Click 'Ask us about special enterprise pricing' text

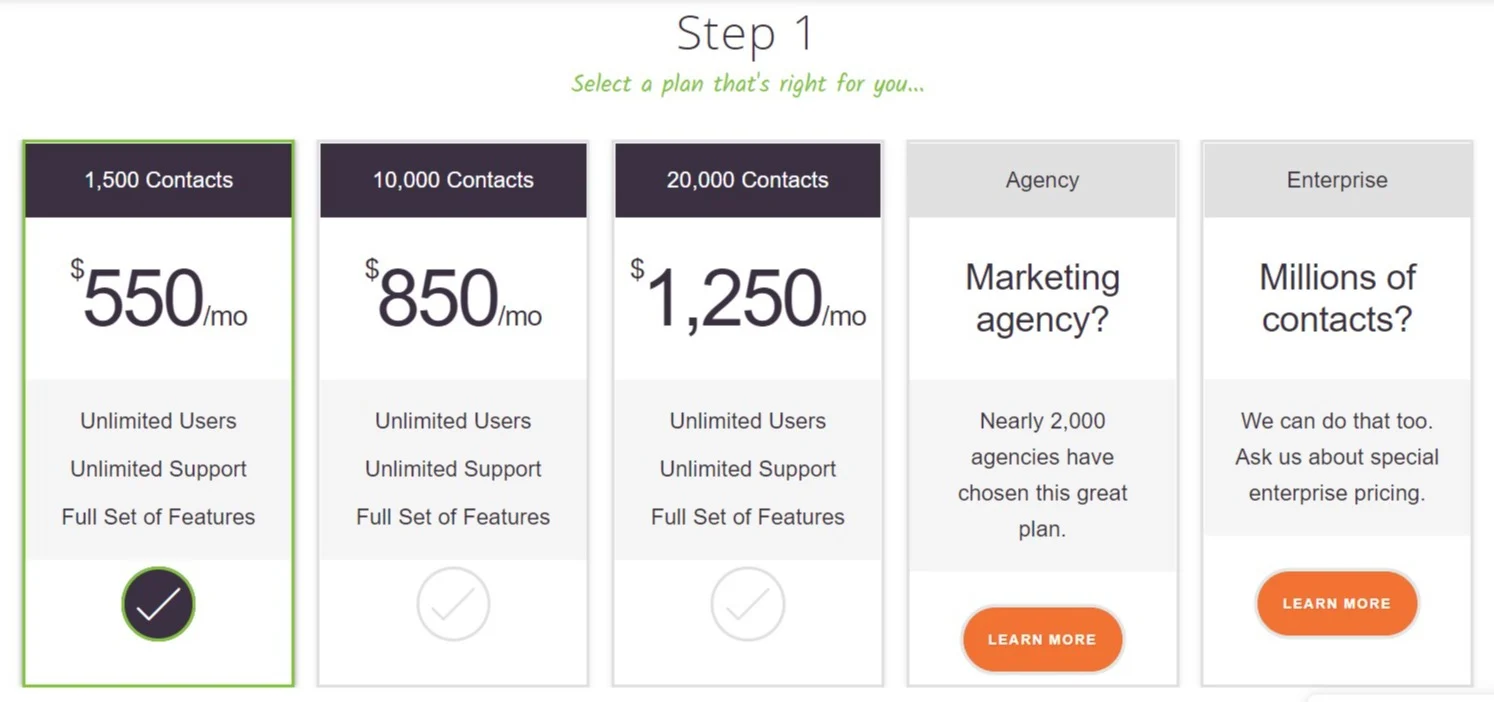pos(1337,474)
